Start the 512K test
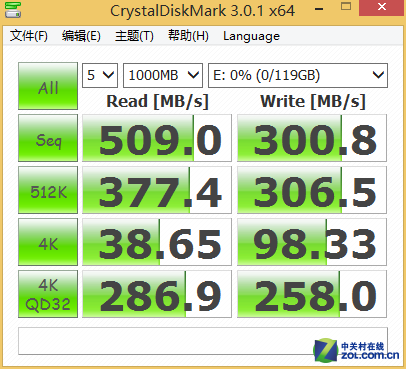The width and height of the screenshot is (406, 369). click(x=48, y=190)
